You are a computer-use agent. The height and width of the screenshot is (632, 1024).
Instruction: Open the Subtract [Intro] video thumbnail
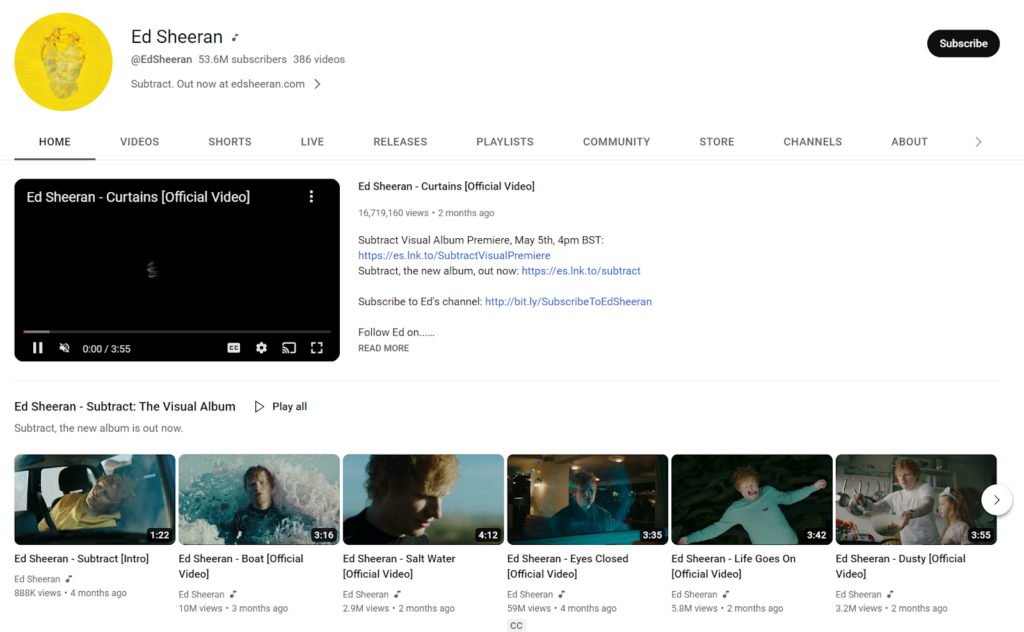tap(95, 499)
